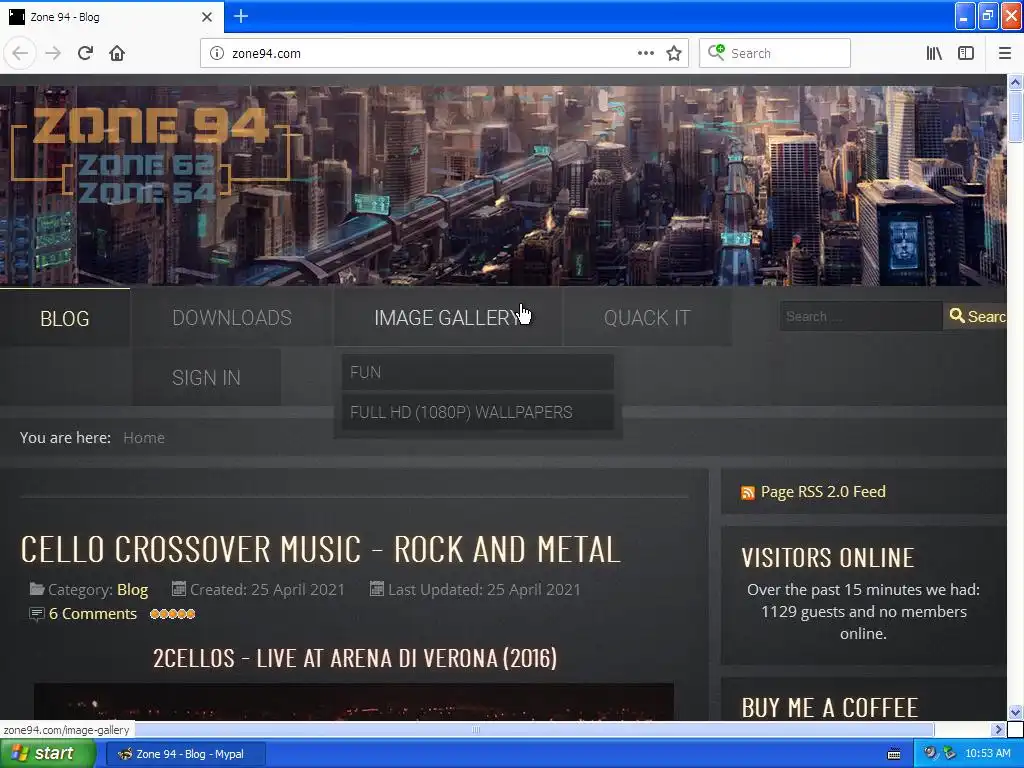
Task: Go back to previous page
Action: click(x=20, y=53)
